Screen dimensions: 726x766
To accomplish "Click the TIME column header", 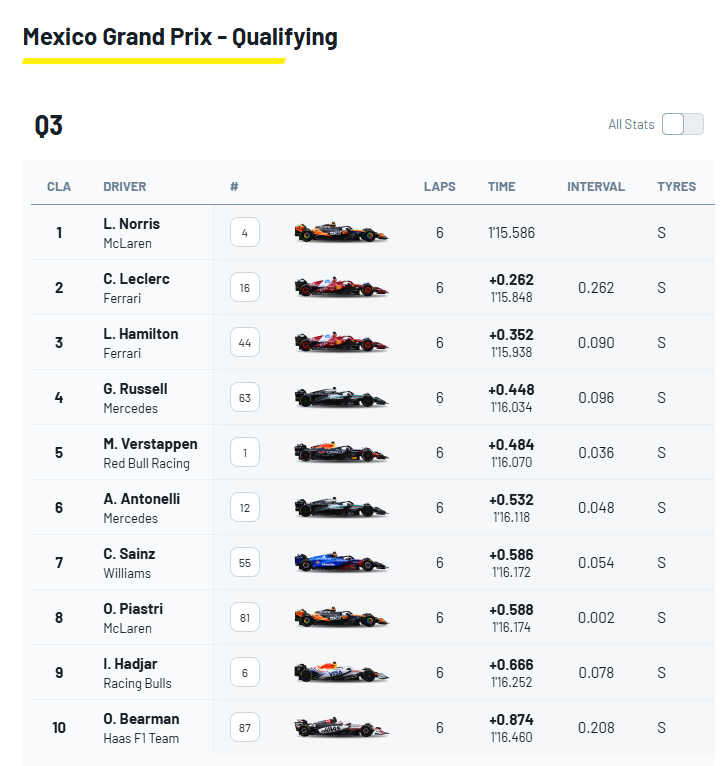I will (x=502, y=187).
